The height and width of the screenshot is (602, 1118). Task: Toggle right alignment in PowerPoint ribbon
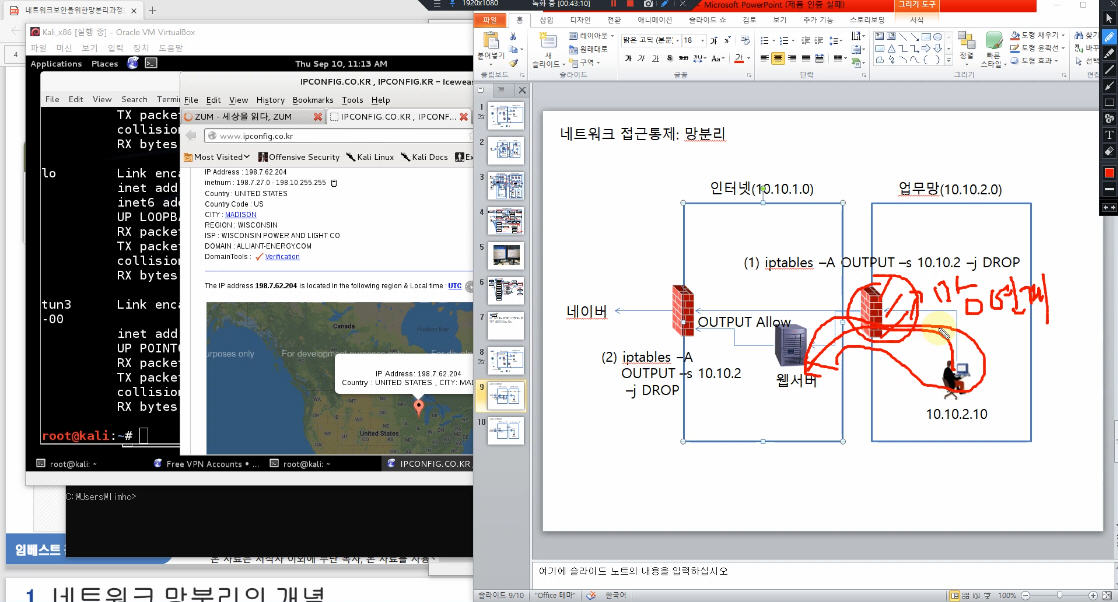click(791, 58)
